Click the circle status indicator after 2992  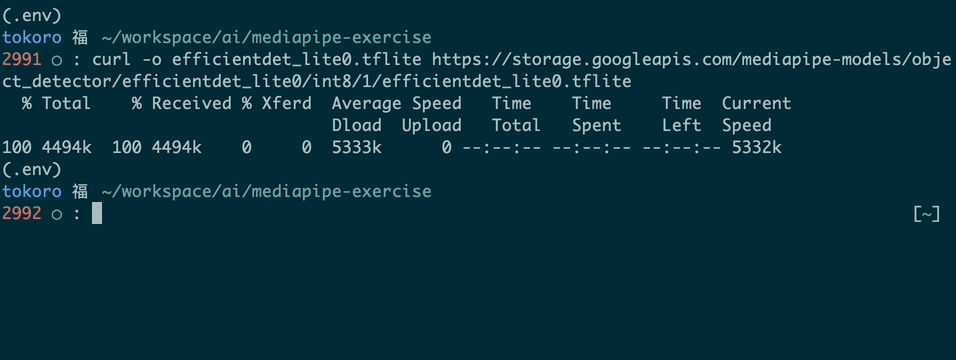coord(56,214)
